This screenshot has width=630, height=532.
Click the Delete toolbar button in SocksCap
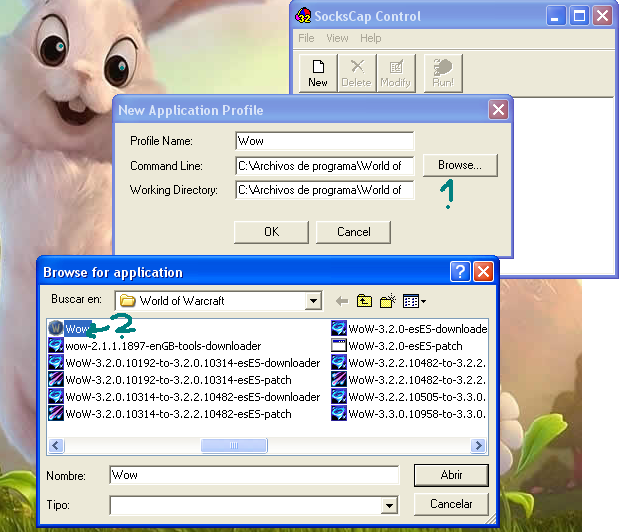coord(356,73)
